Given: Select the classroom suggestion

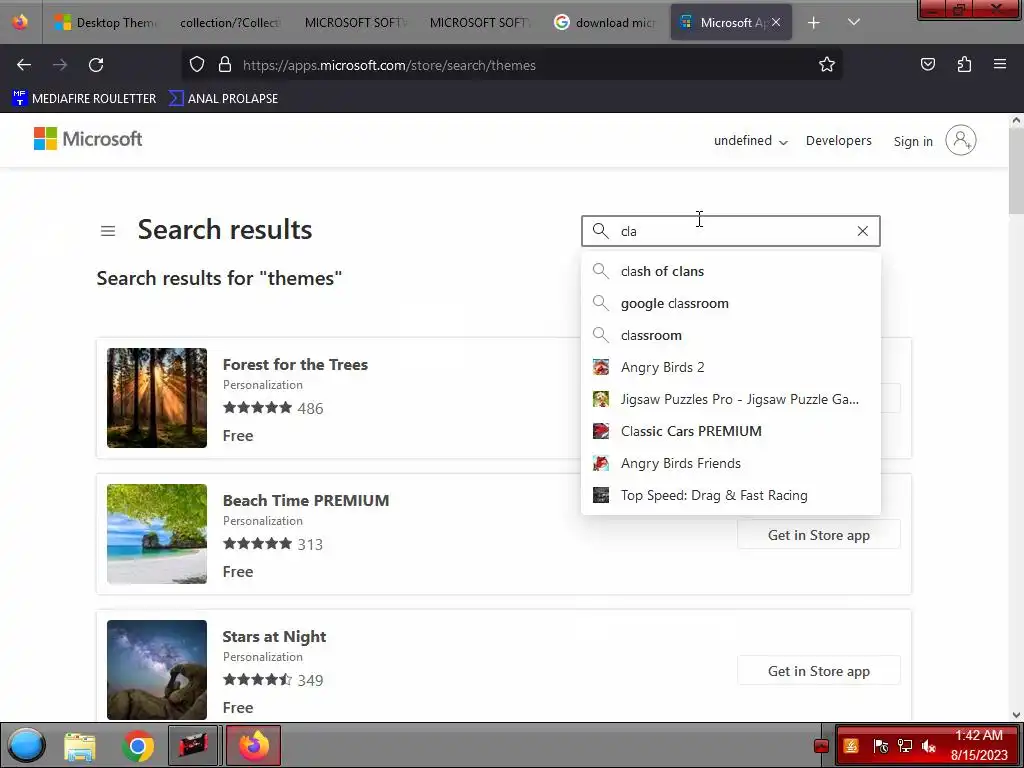Looking at the screenshot, I should pos(731,335).
